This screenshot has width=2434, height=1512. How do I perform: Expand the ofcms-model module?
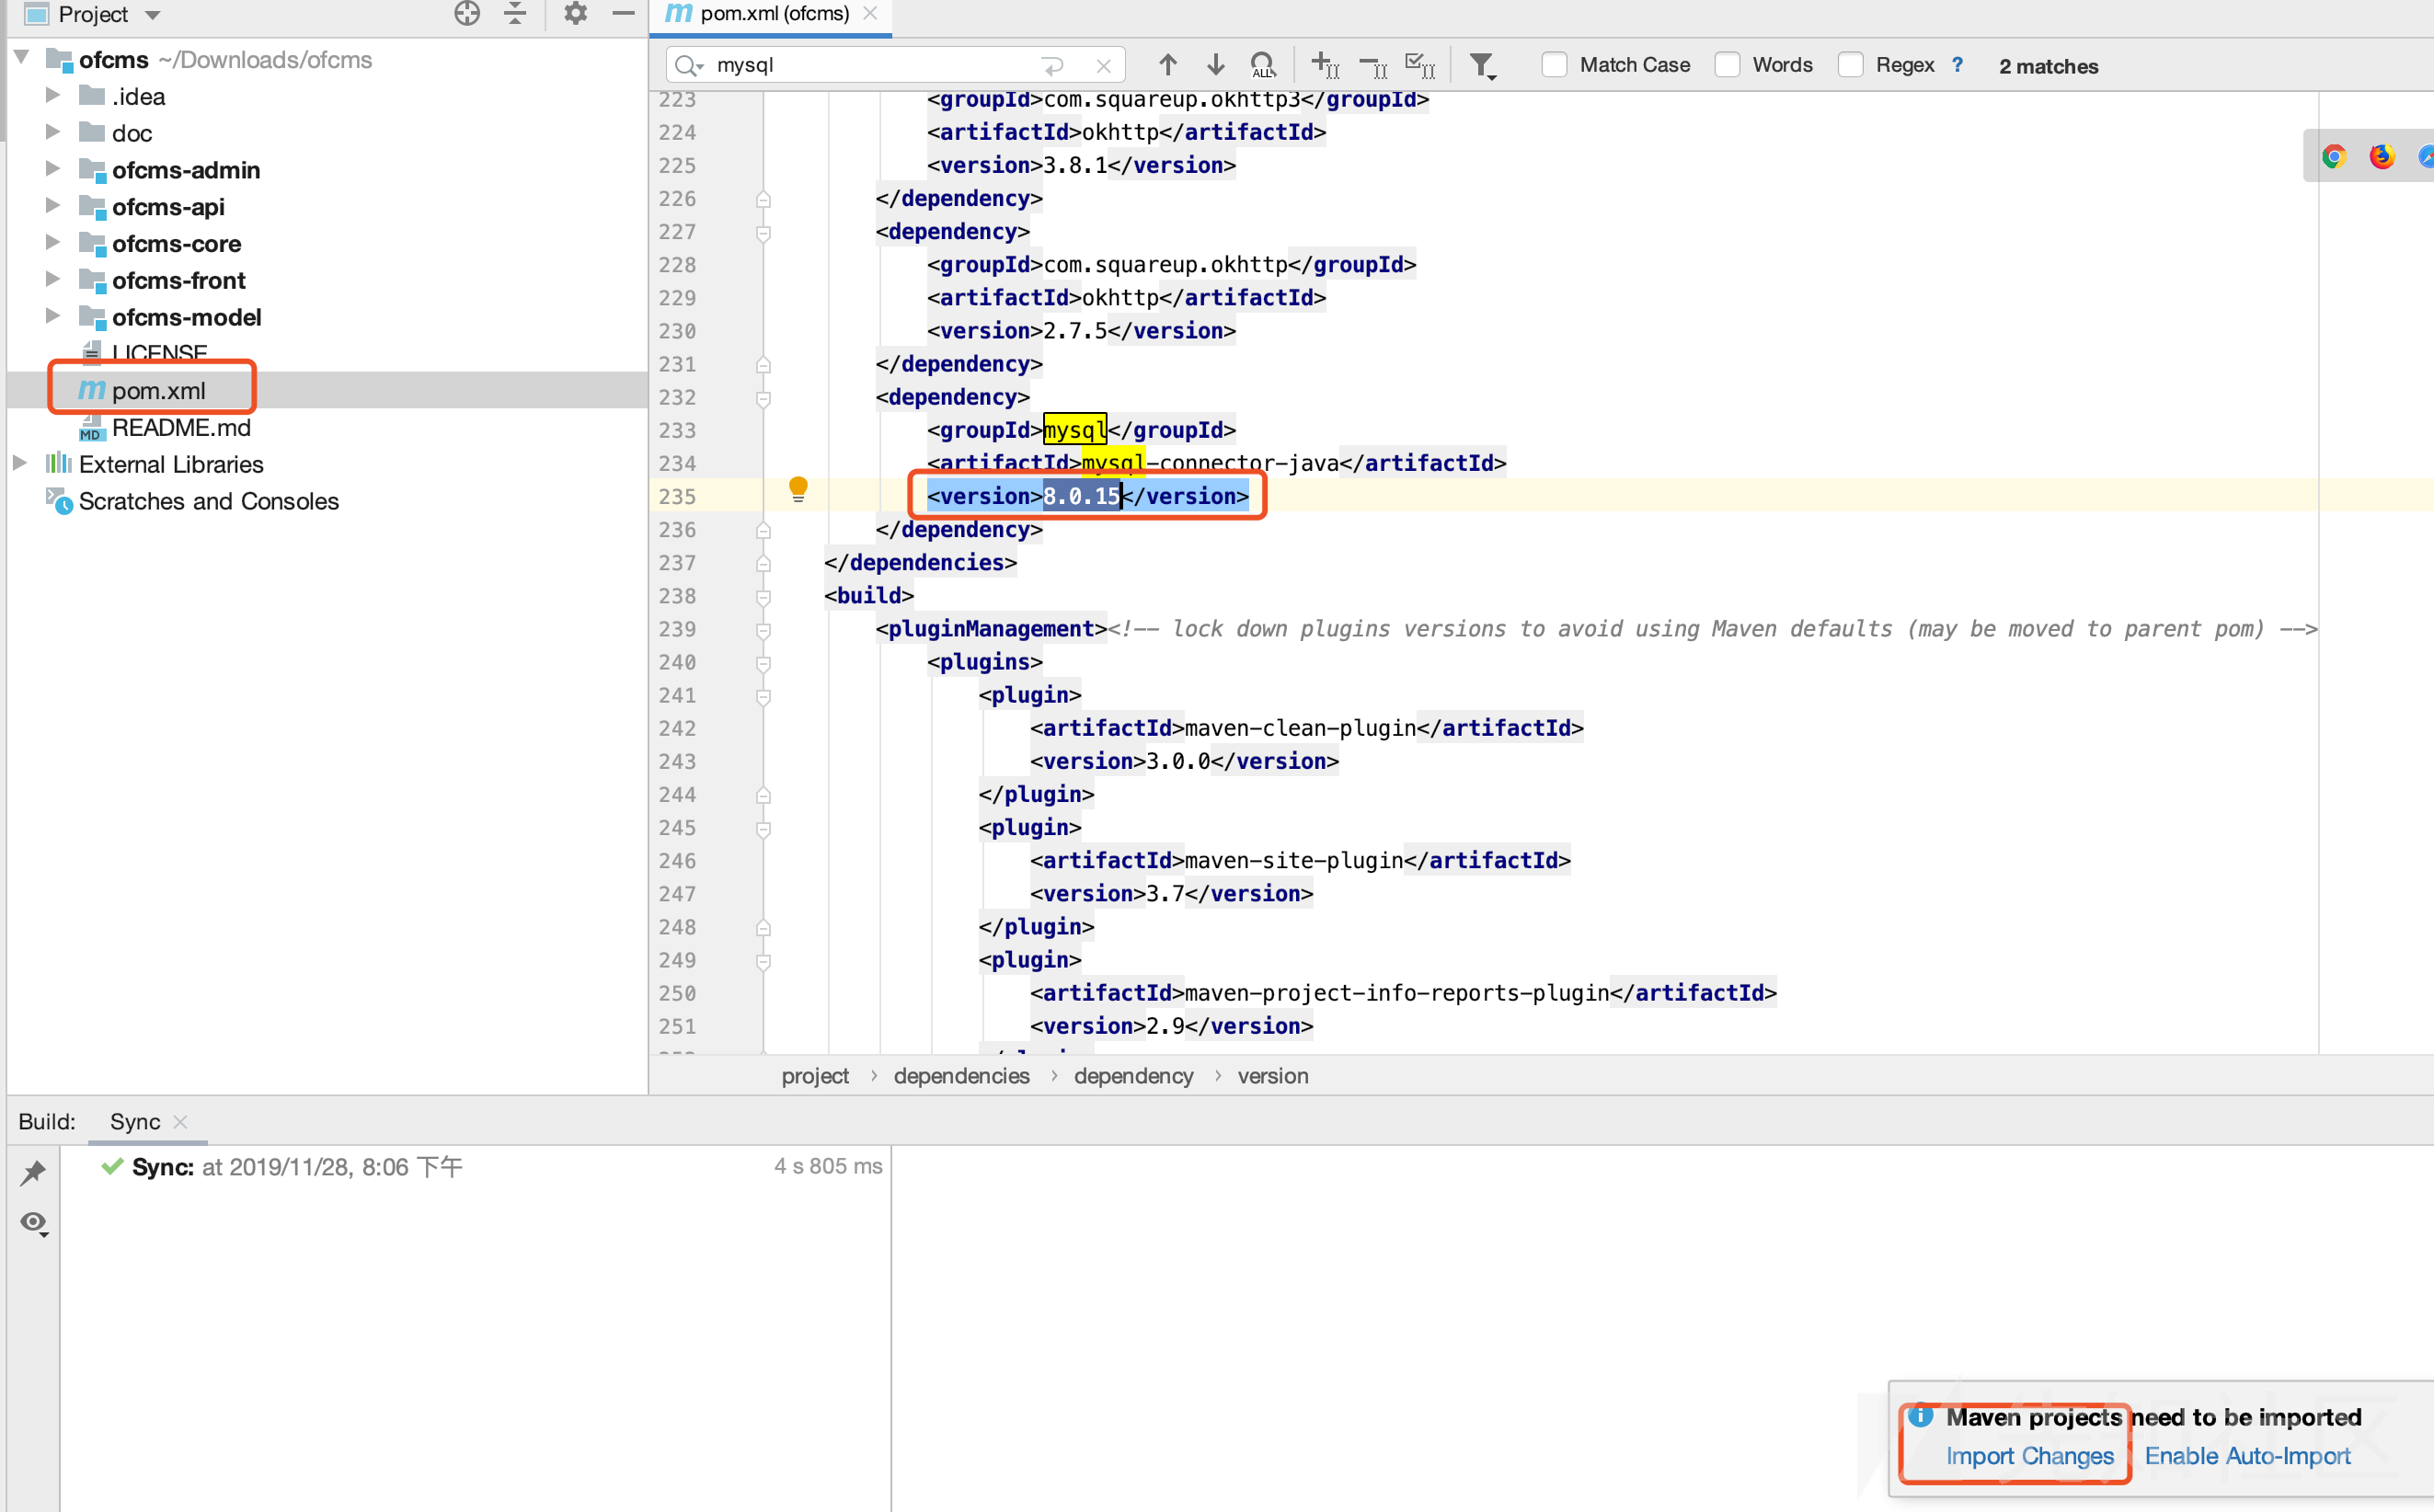click(x=52, y=316)
